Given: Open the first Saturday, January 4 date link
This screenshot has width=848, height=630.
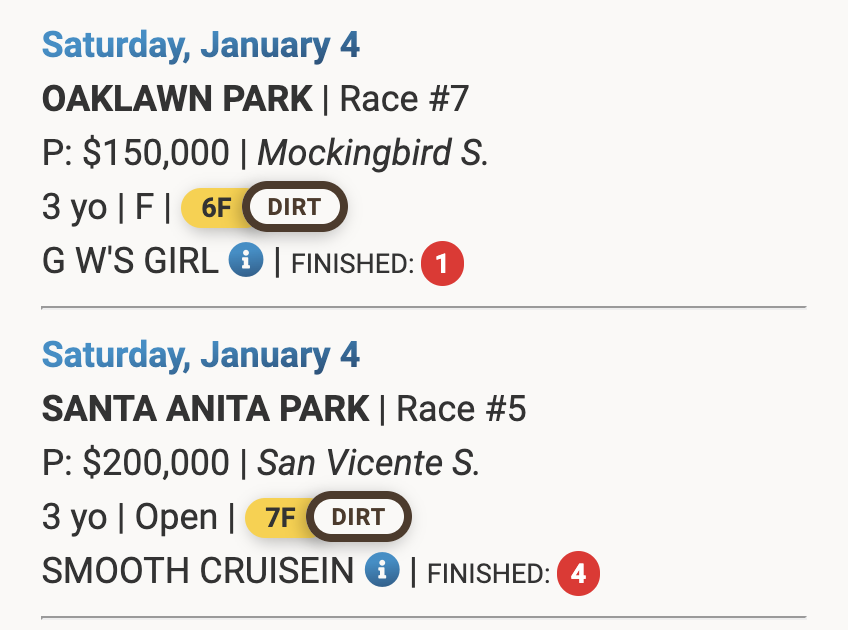Looking at the screenshot, I should point(200,45).
